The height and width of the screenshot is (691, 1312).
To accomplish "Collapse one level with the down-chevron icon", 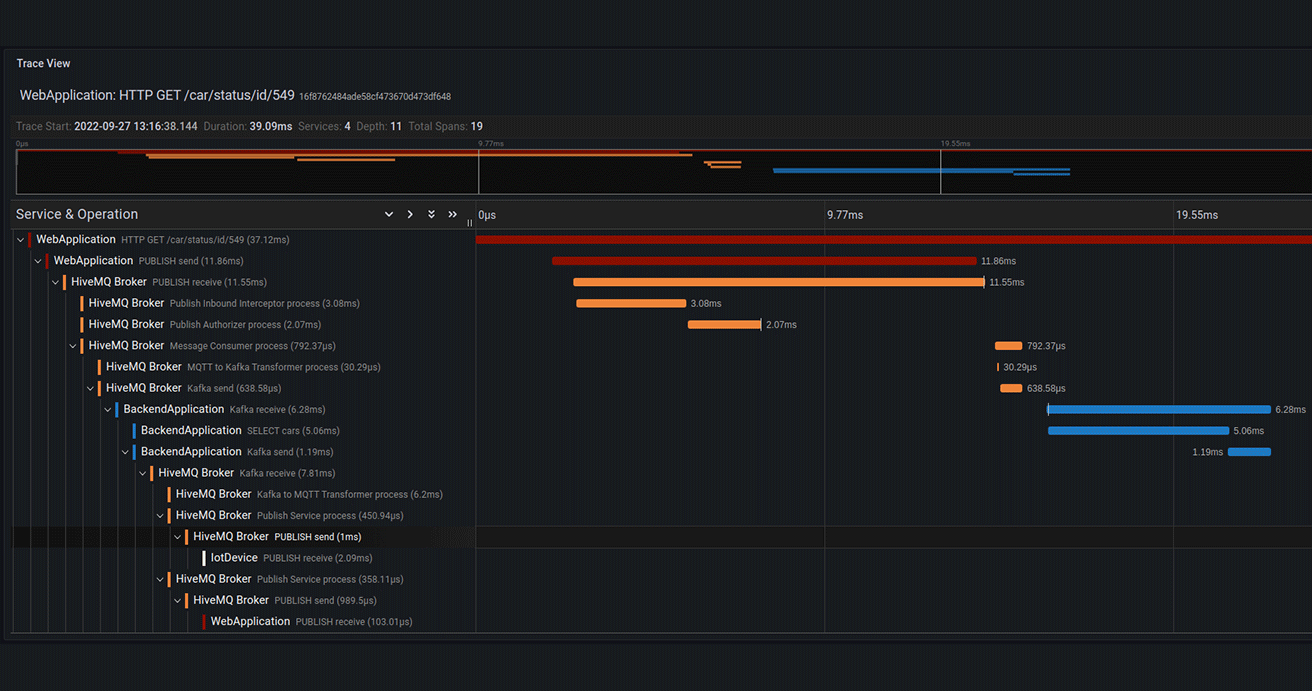I will (389, 214).
